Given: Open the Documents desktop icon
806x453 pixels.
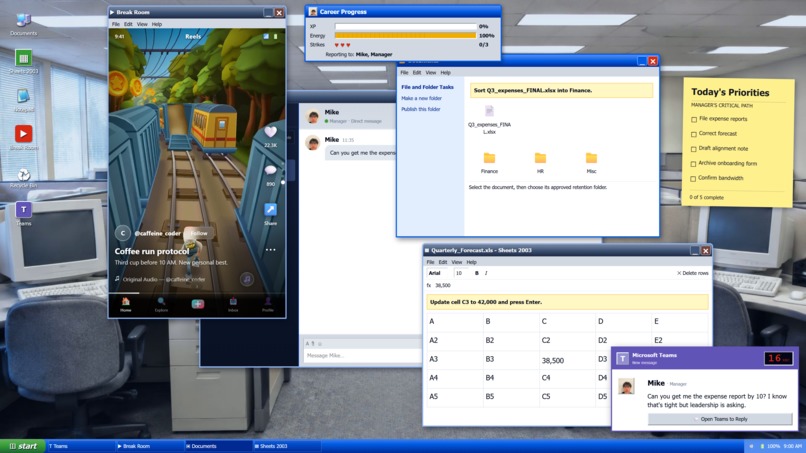Looking at the screenshot, I should [23, 24].
